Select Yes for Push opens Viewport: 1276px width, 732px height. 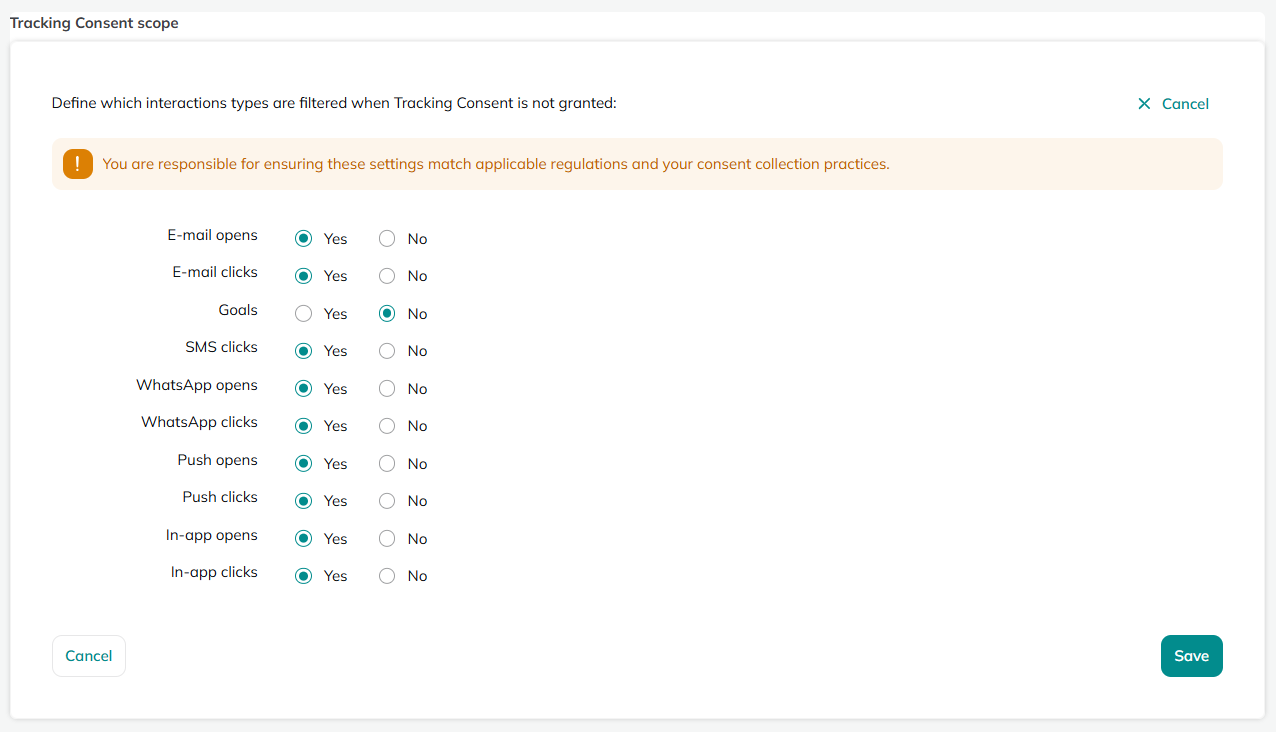304,463
